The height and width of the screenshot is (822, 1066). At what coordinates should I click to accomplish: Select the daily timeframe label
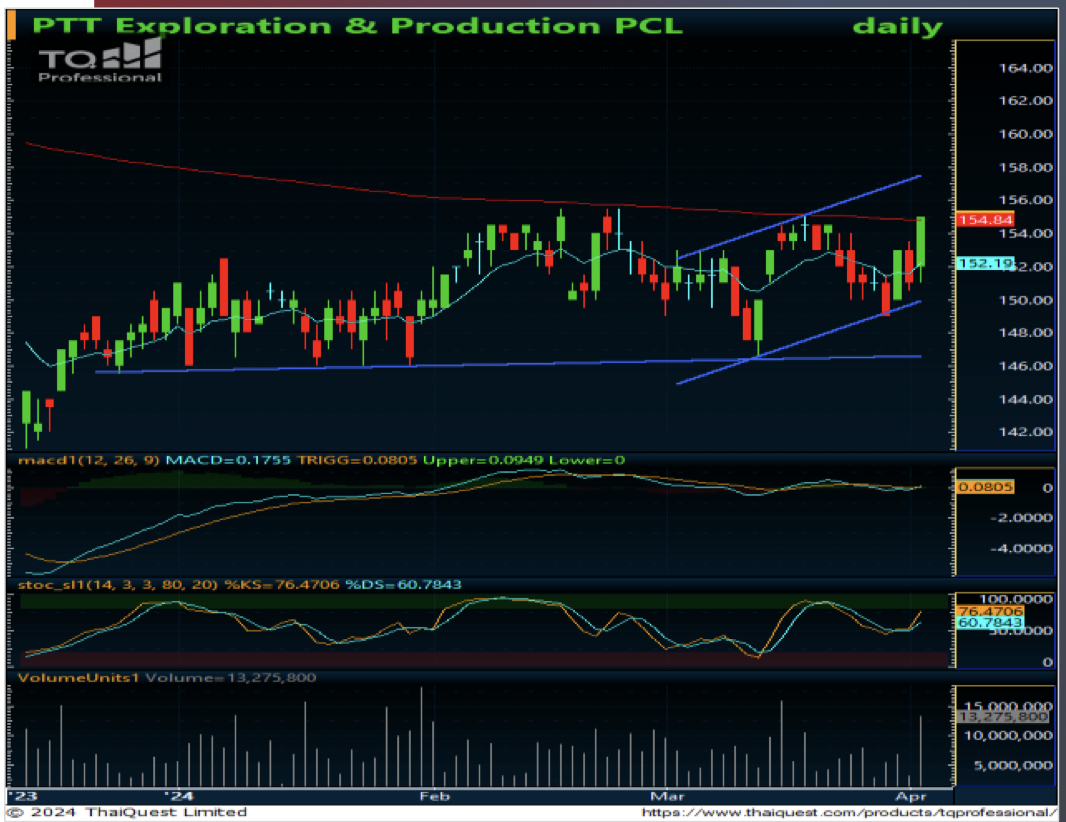click(x=897, y=27)
